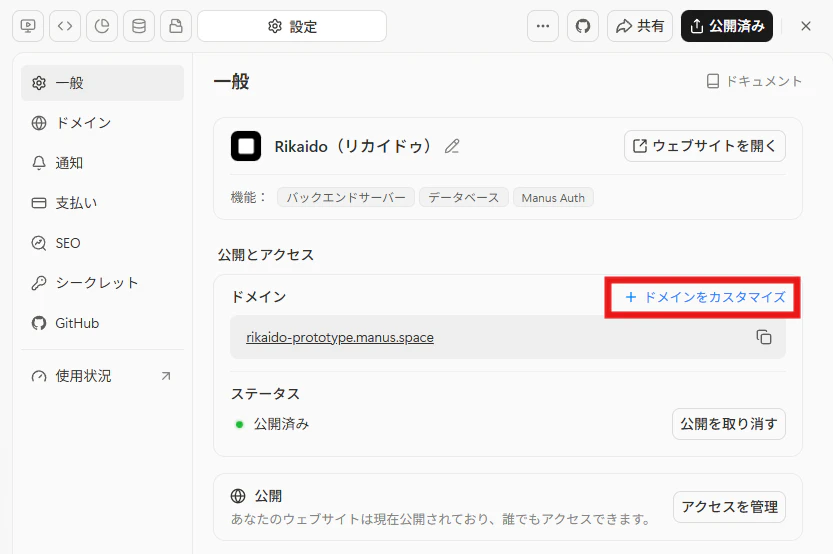Click the black Rikaido app logo icon
This screenshot has width=833, height=554.
coord(246,146)
